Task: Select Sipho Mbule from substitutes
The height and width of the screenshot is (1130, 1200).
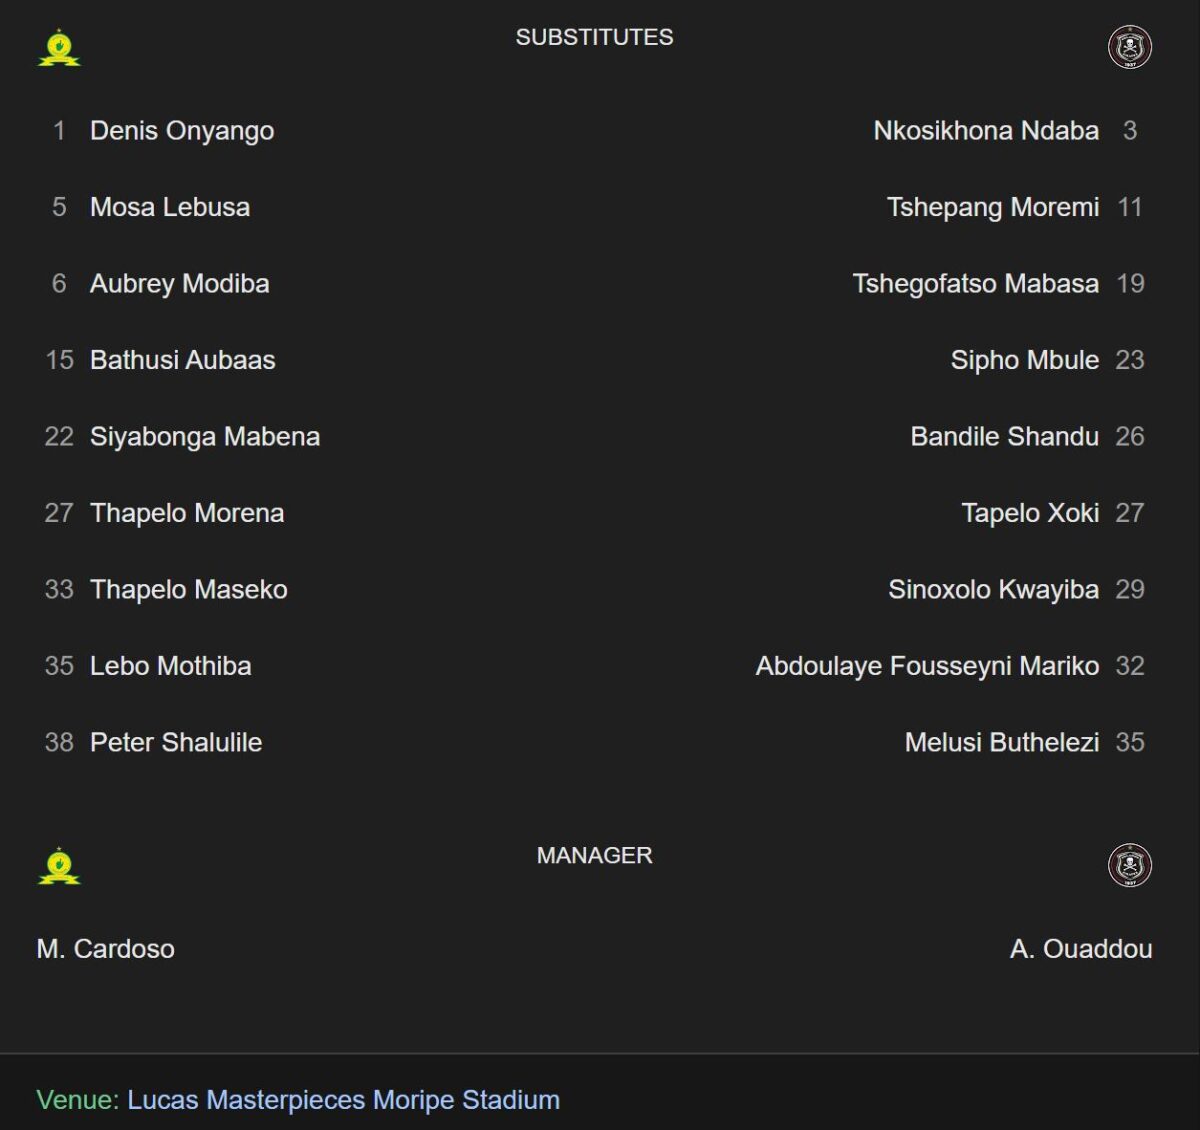Action: point(1025,360)
